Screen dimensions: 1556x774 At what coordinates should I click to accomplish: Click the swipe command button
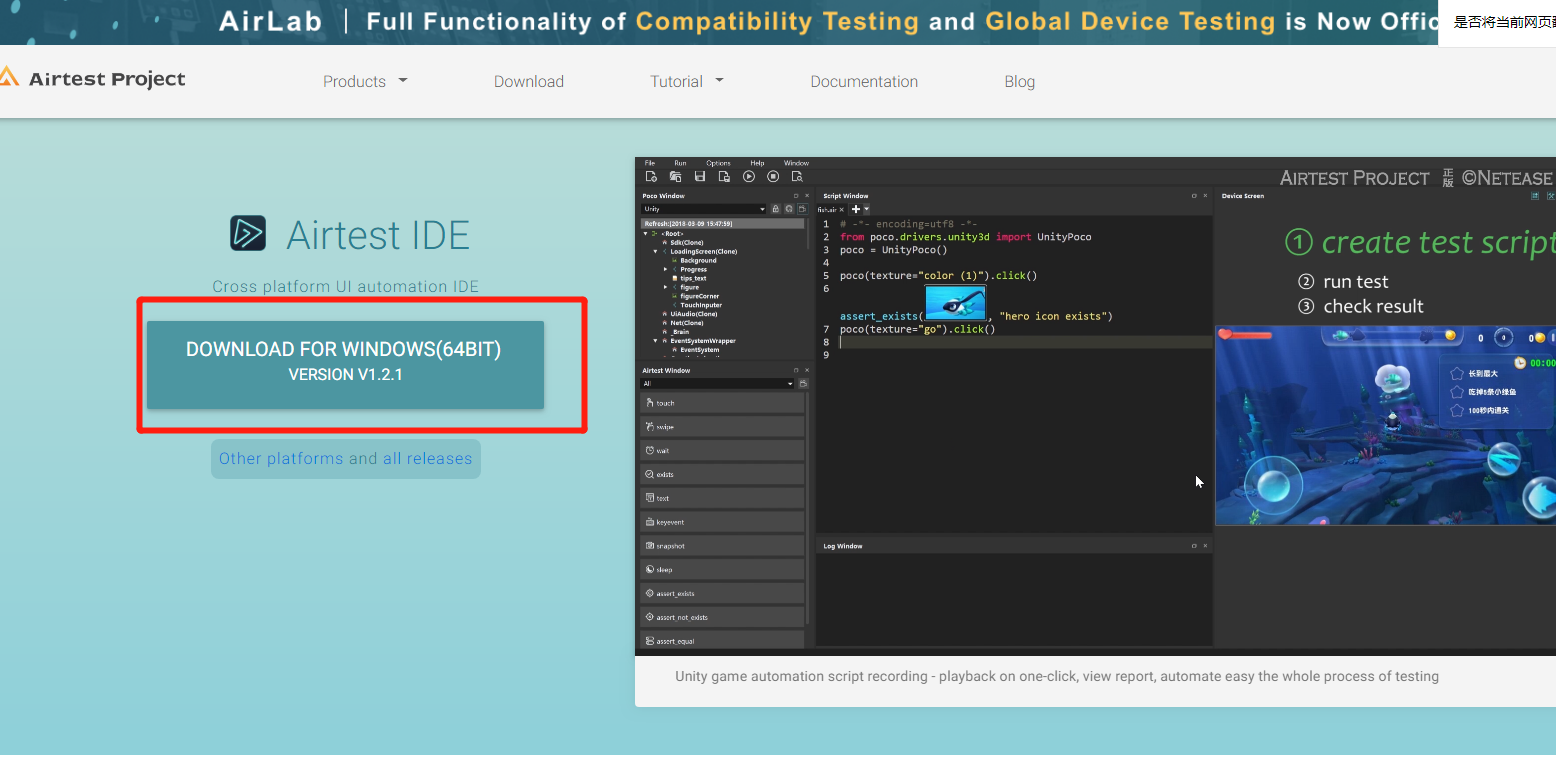tap(722, 427)
